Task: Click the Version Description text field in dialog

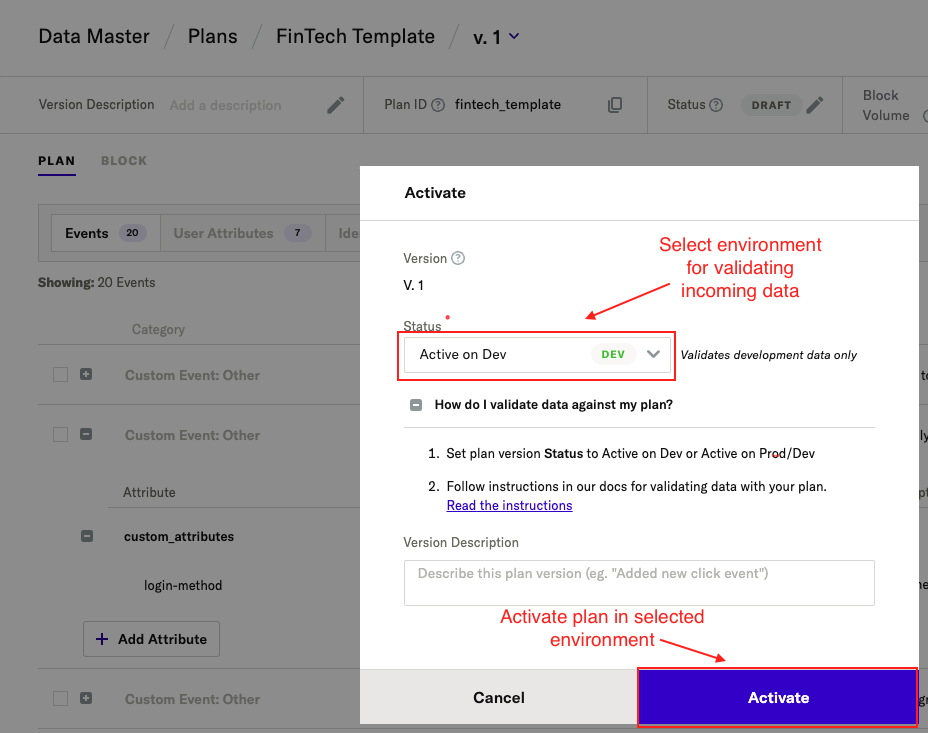Action: point(639,583)
